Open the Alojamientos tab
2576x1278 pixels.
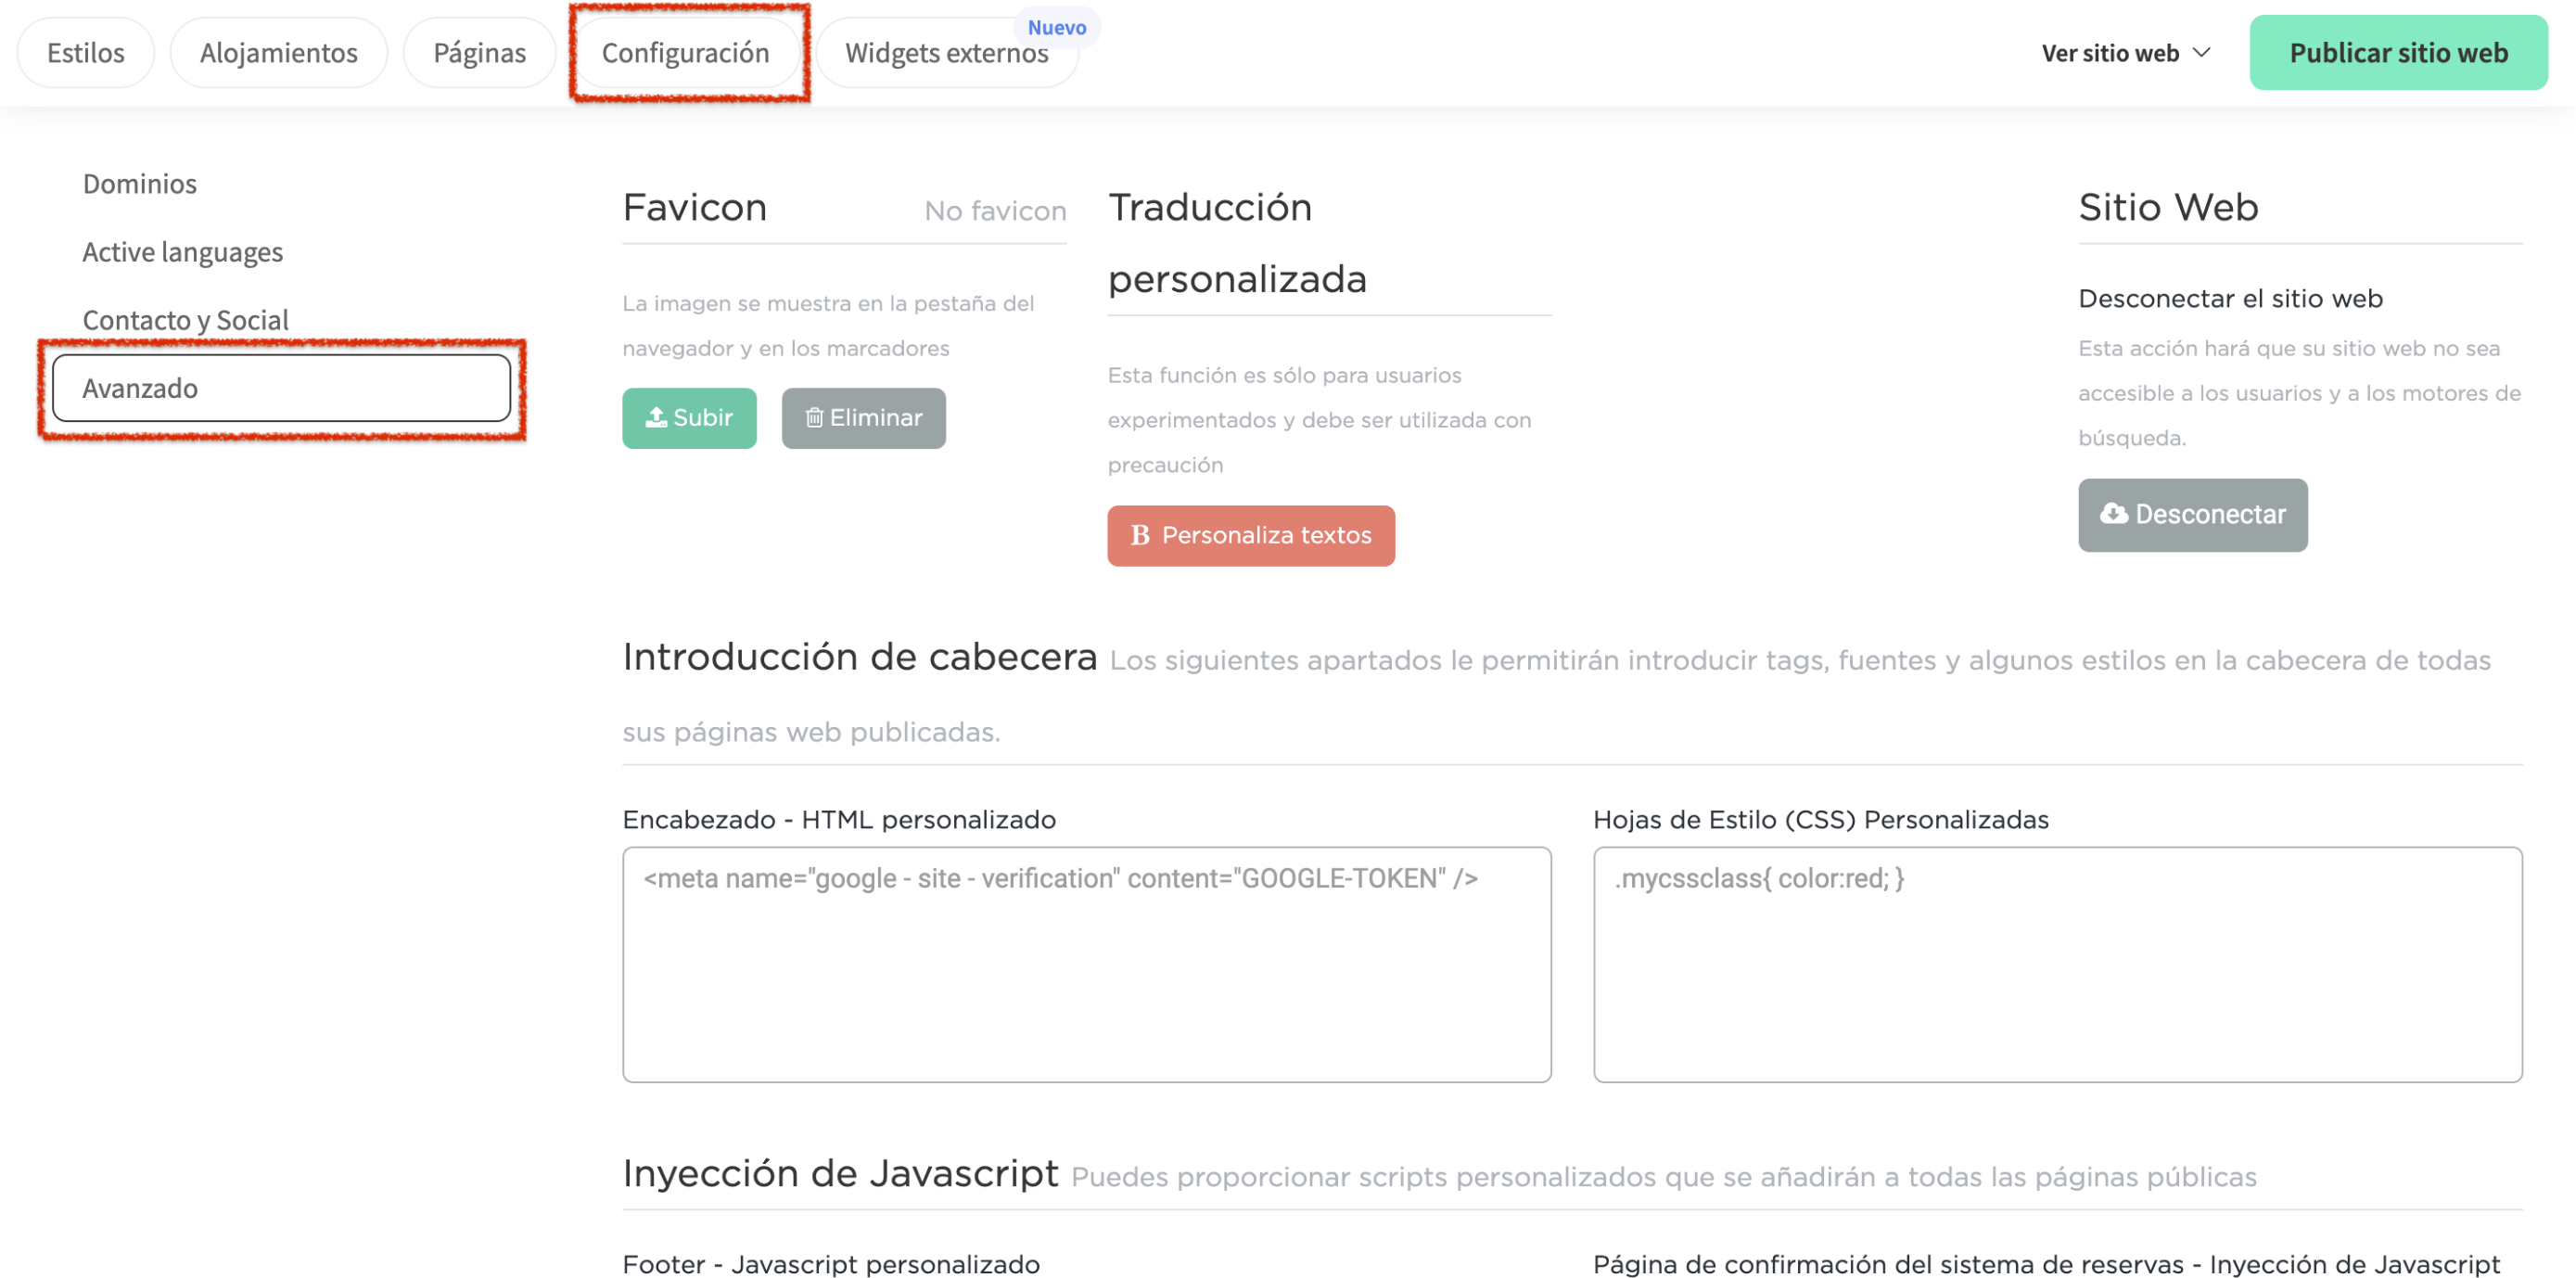pos(279,52)
